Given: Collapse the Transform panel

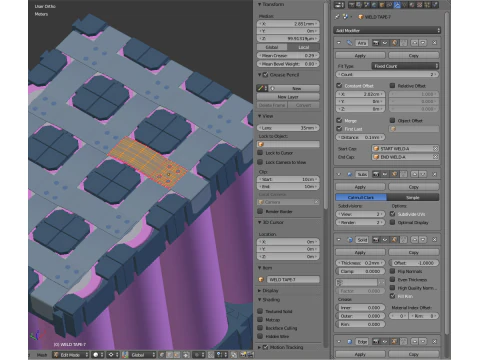Looking at the screenshot, I should pos(260,4).
